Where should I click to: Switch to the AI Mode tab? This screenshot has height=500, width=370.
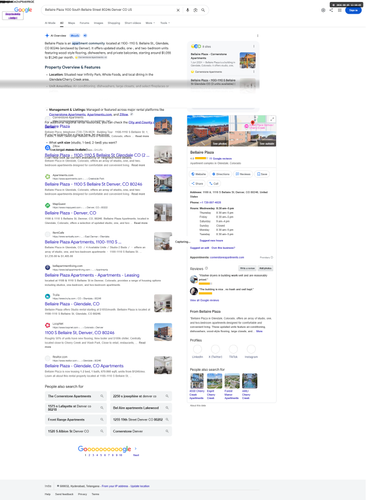click(x=50, y=23)
